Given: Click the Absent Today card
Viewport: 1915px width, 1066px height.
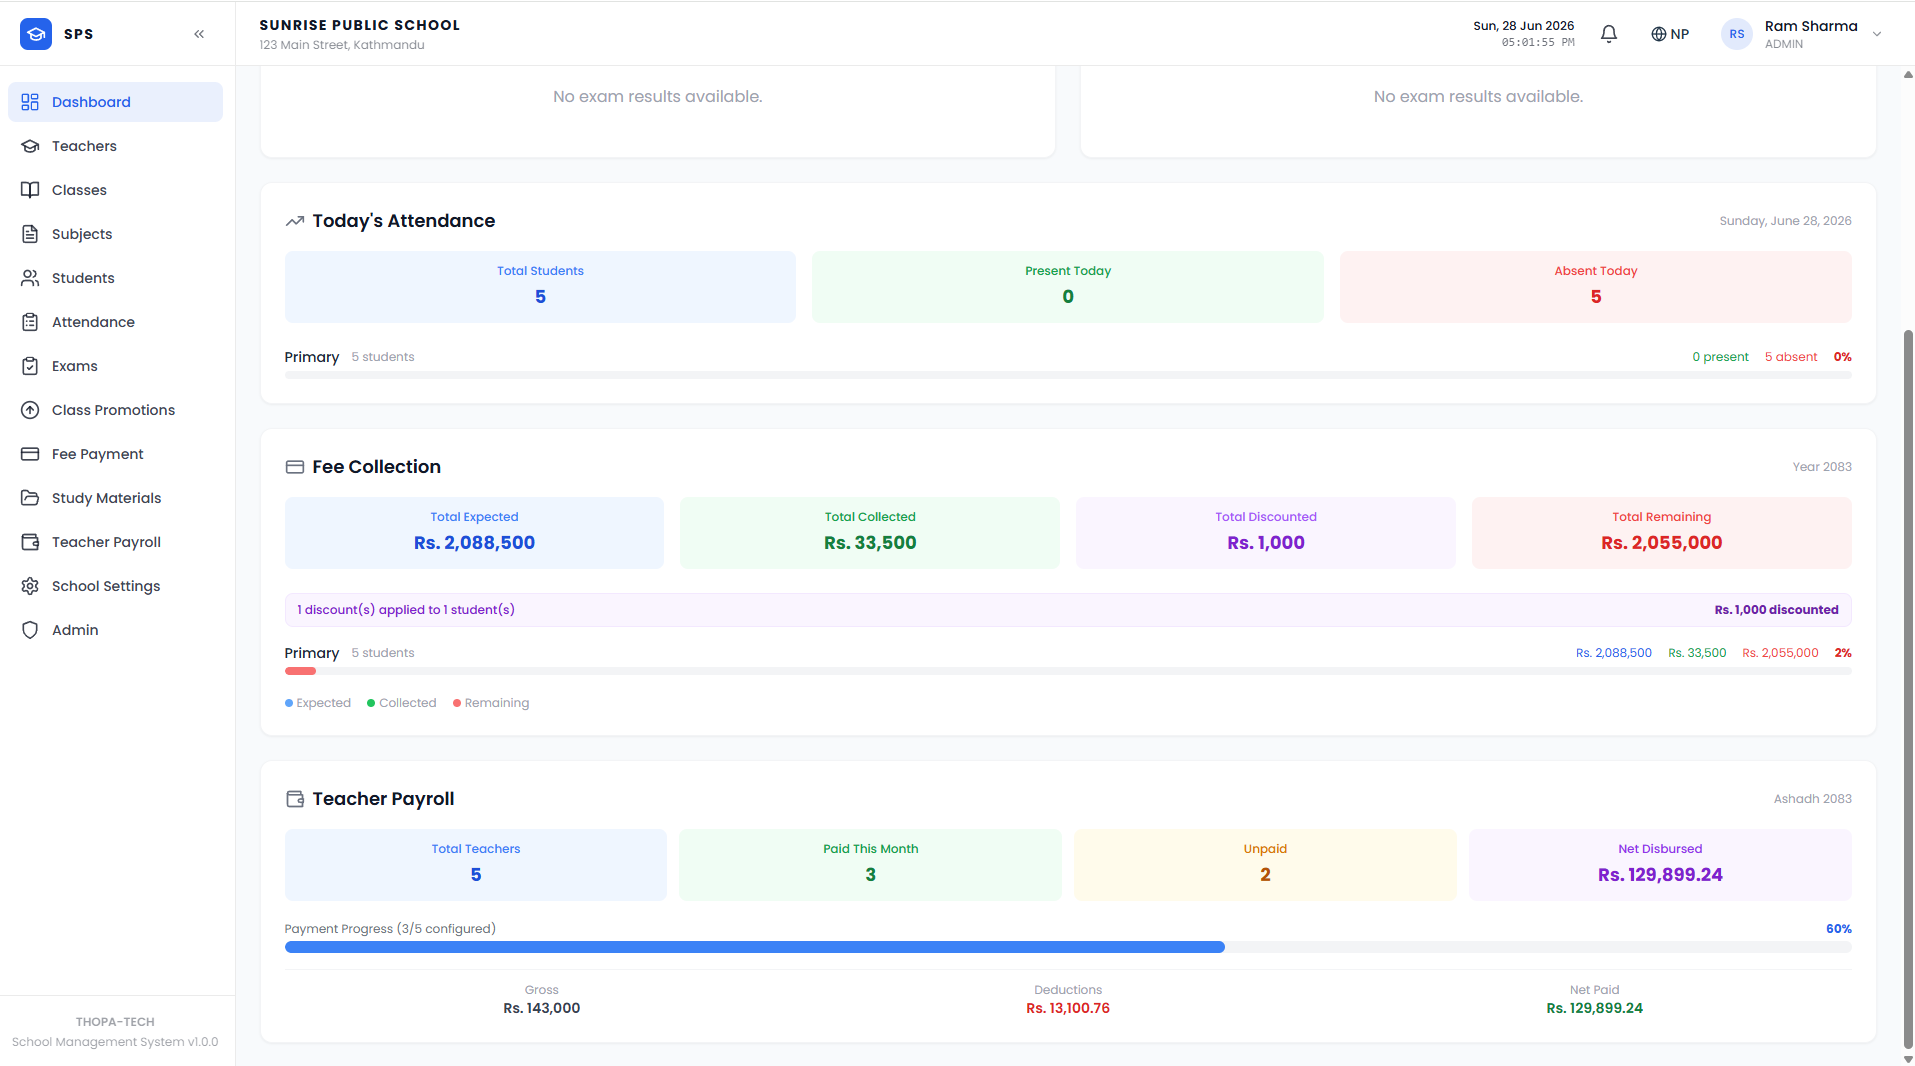Looking at the screenshot, I should 1596,287.
